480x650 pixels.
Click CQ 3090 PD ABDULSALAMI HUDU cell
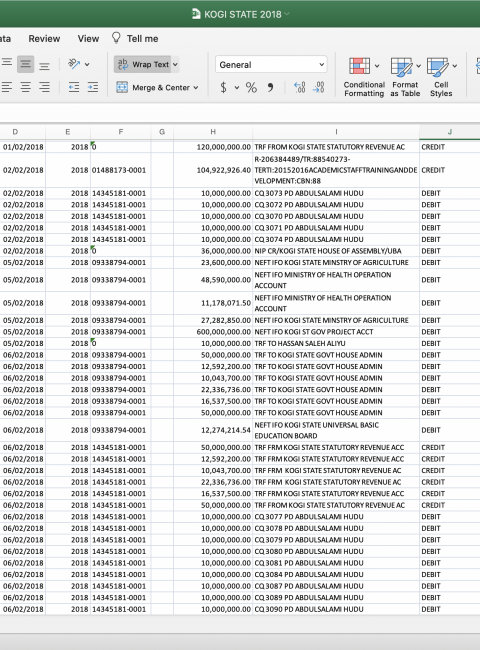point(336,609)
